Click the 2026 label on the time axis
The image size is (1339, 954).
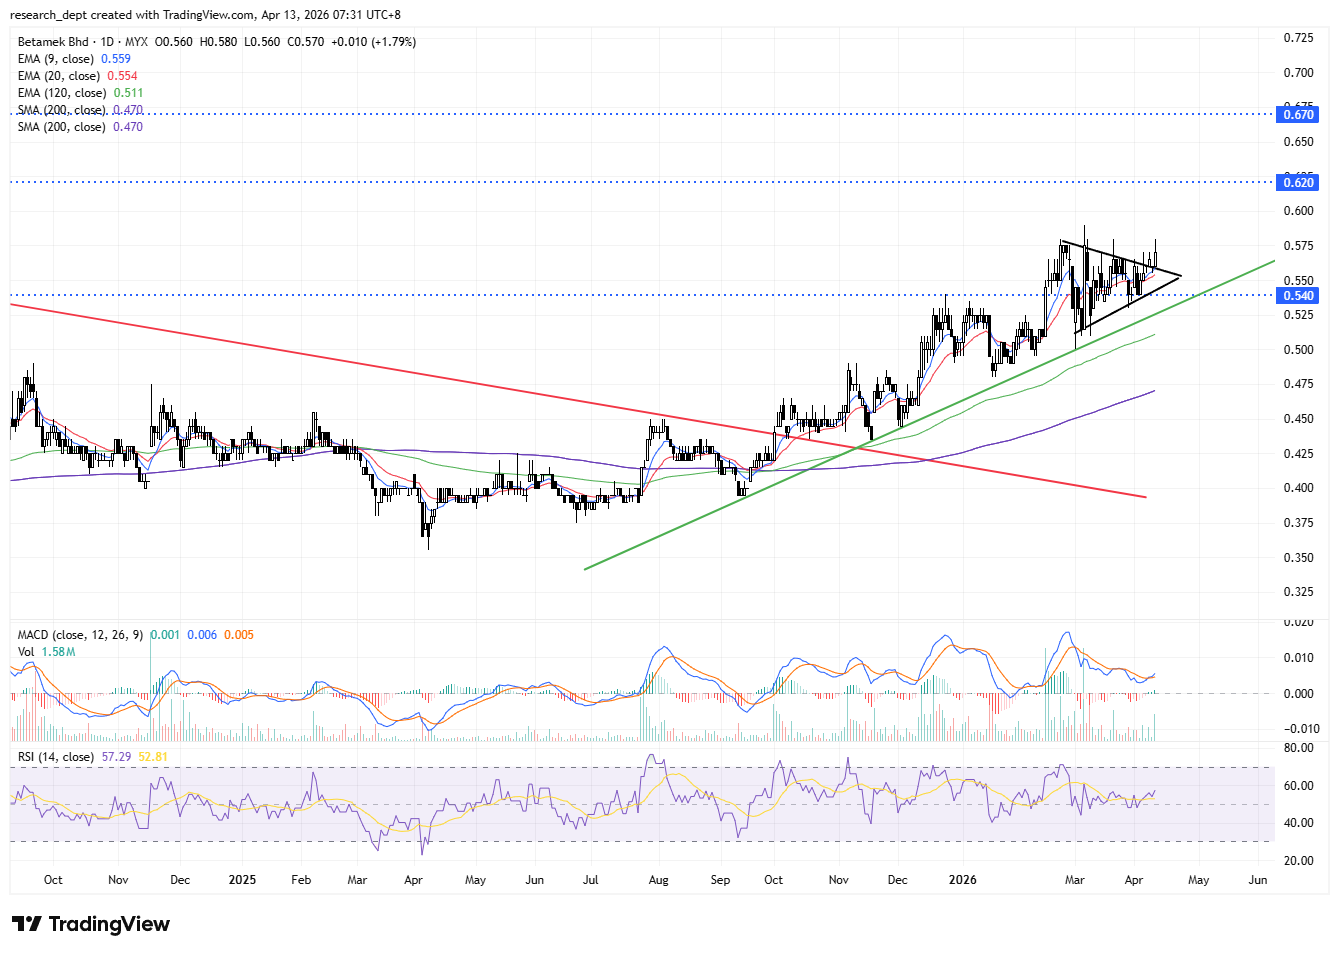[x=962, y=880]
